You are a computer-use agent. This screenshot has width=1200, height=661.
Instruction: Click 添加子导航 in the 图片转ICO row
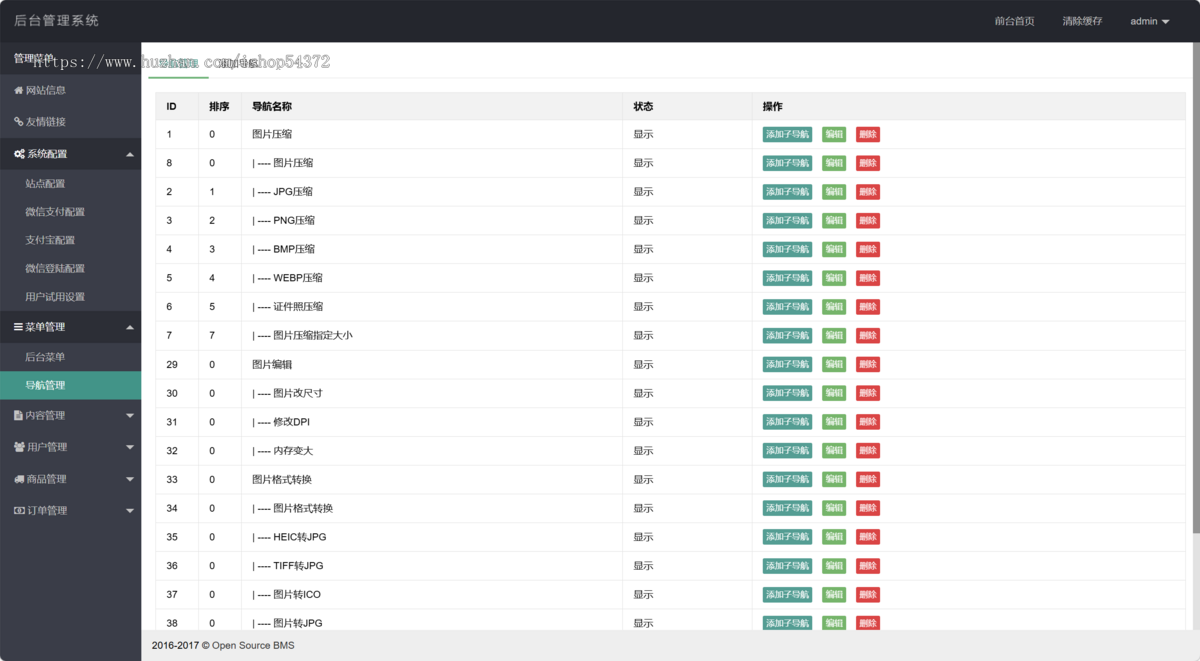tap(787, 595)
